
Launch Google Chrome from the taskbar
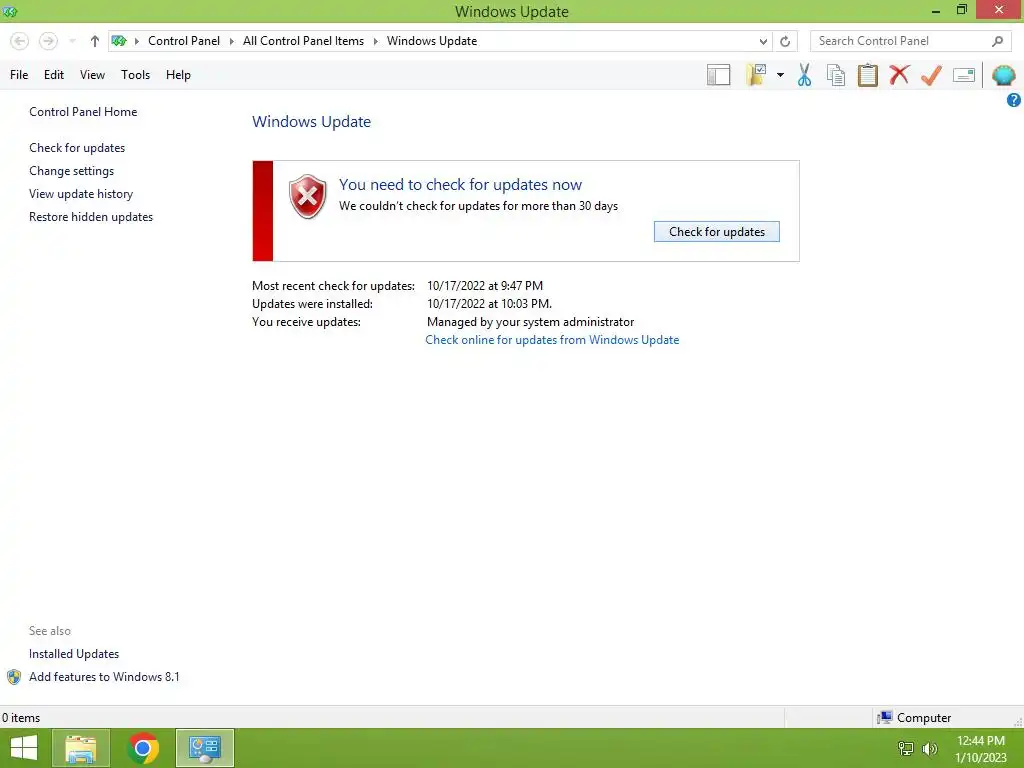coord(143,748)
